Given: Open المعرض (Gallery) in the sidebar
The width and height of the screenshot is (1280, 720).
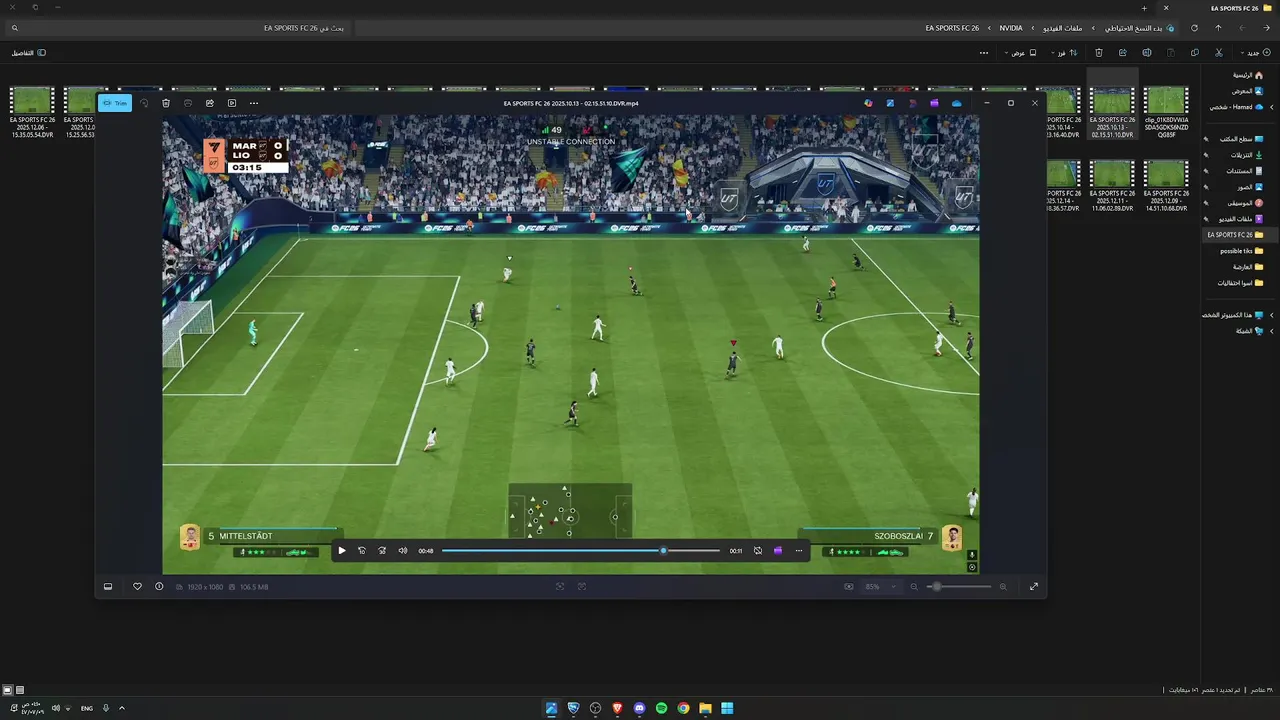Looking at the screenshot, I should (x=1247, y=91).
